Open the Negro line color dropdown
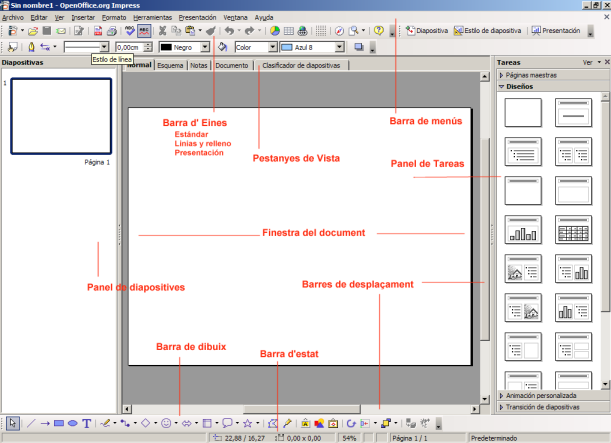Image resolution: width=611 pixels, height=443 pixels. point(205,47)
